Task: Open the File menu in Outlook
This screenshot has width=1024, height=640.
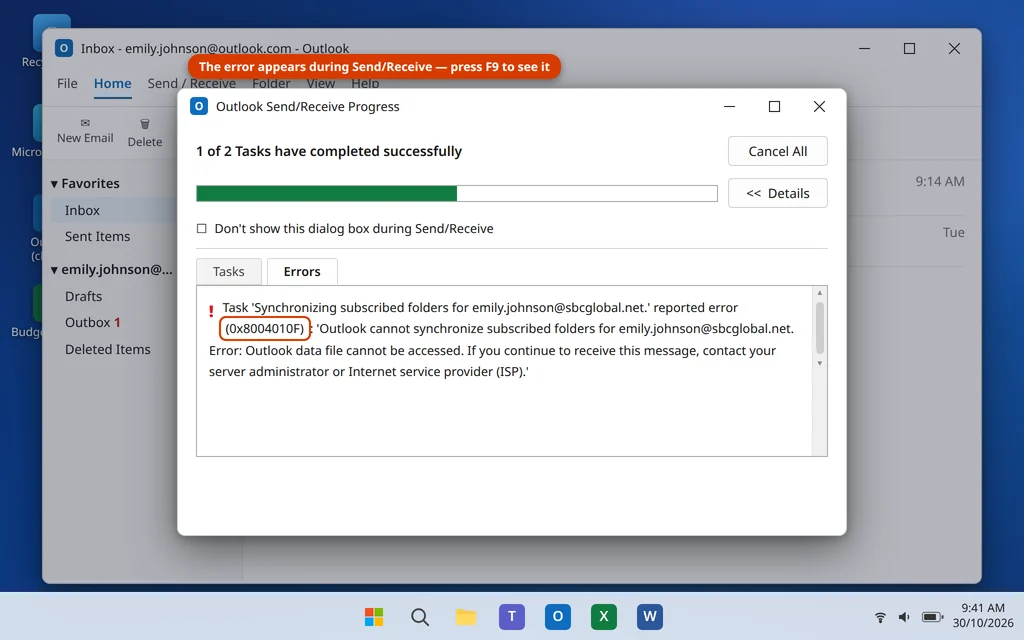Action: click(x=67, y=84)
